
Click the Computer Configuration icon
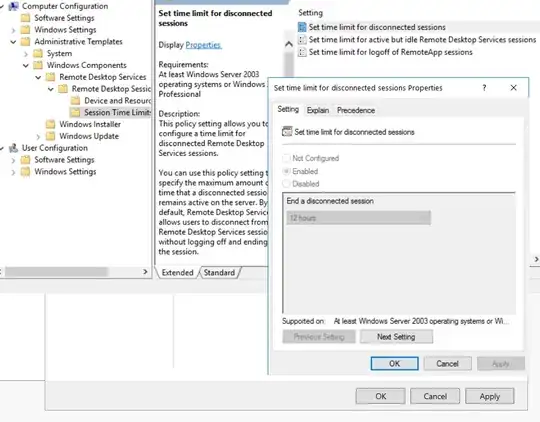tap(13, 6)
